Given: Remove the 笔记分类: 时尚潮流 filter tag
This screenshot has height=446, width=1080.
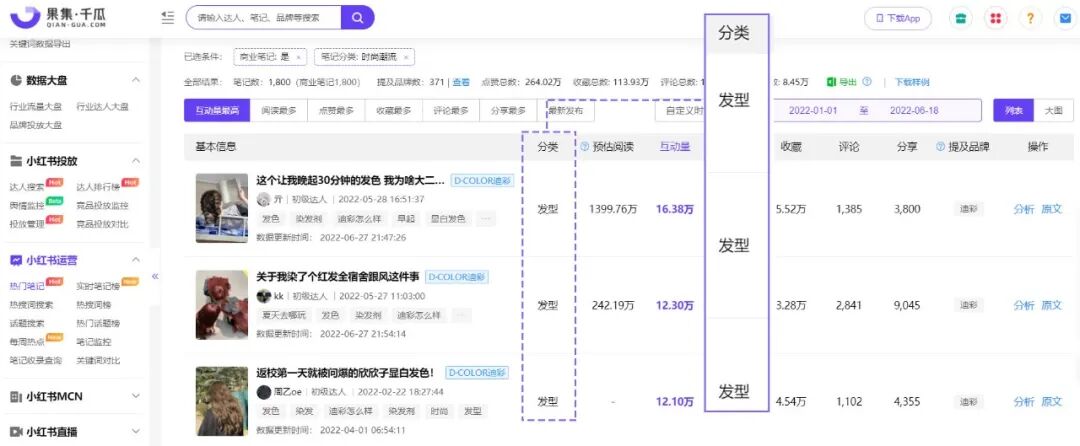Looking at the screenshot, I should [x=406, y=58].
